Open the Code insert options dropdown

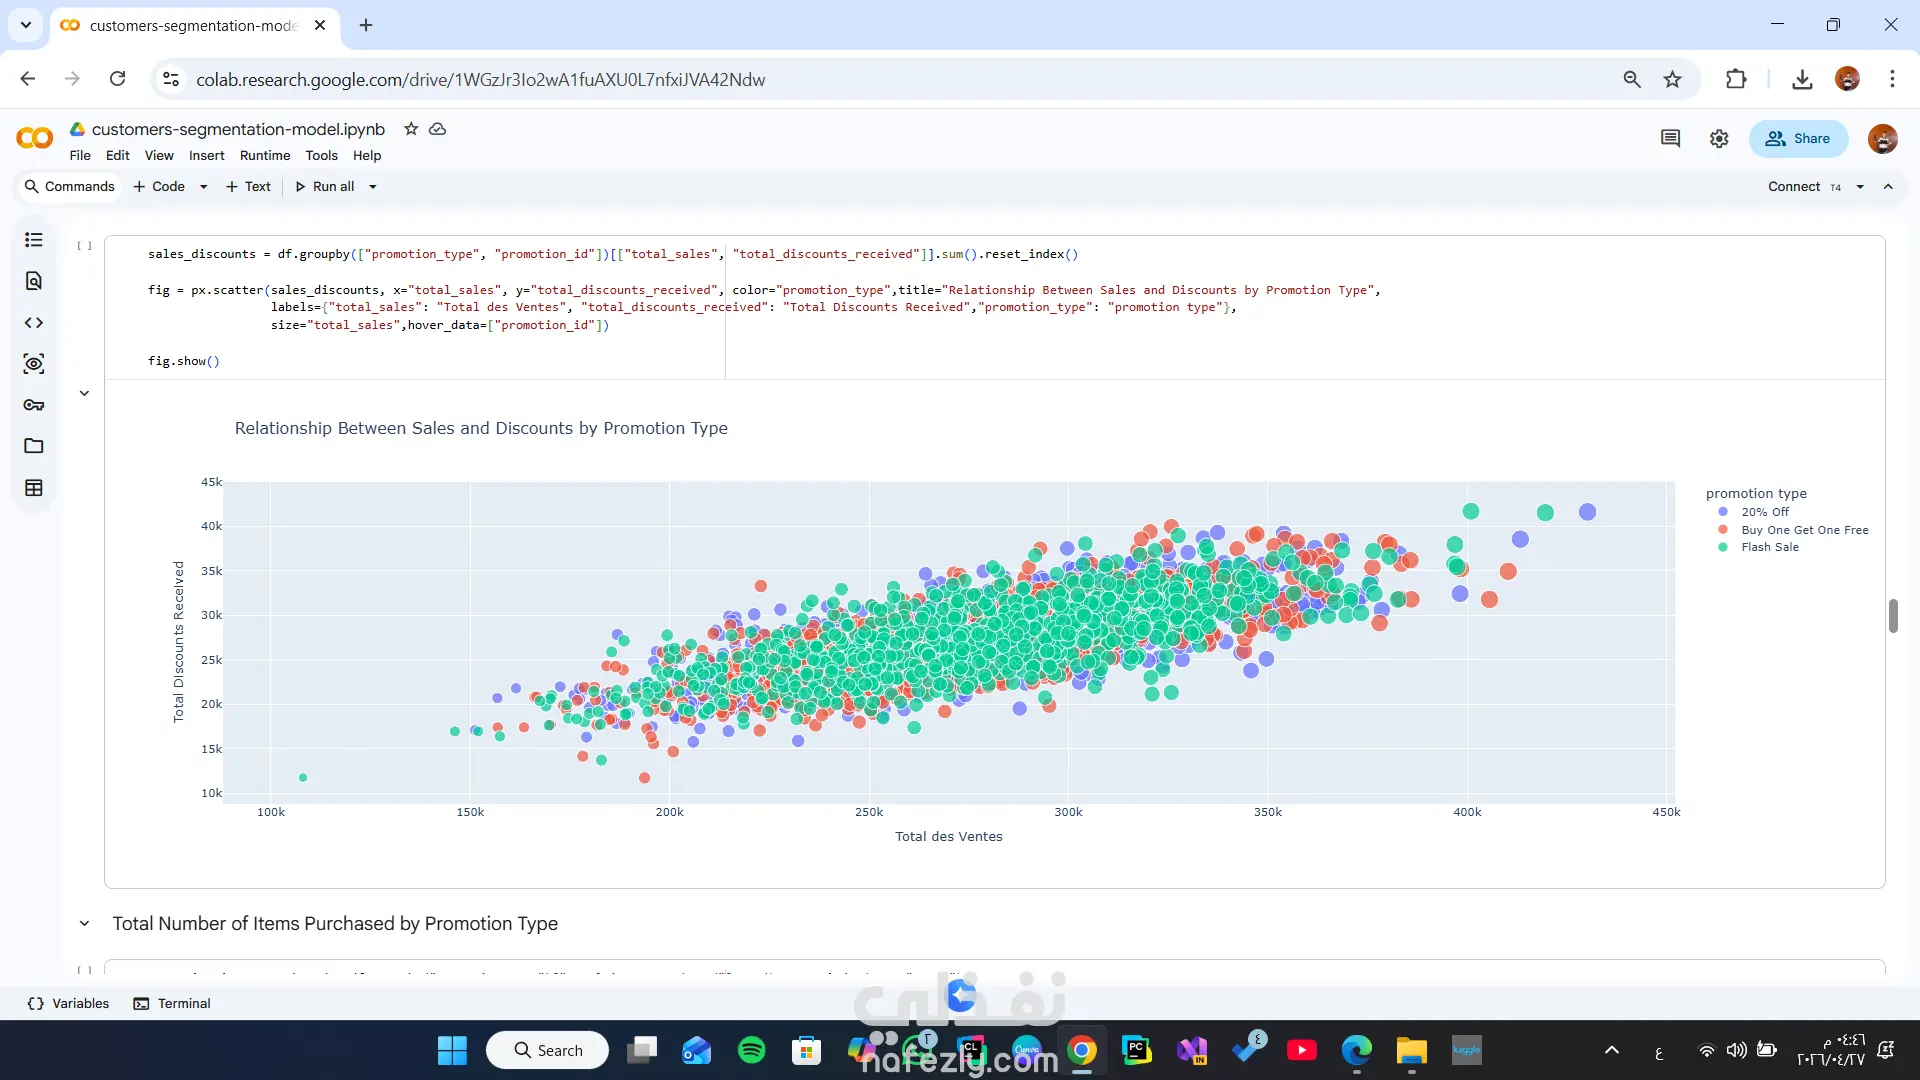204,187
